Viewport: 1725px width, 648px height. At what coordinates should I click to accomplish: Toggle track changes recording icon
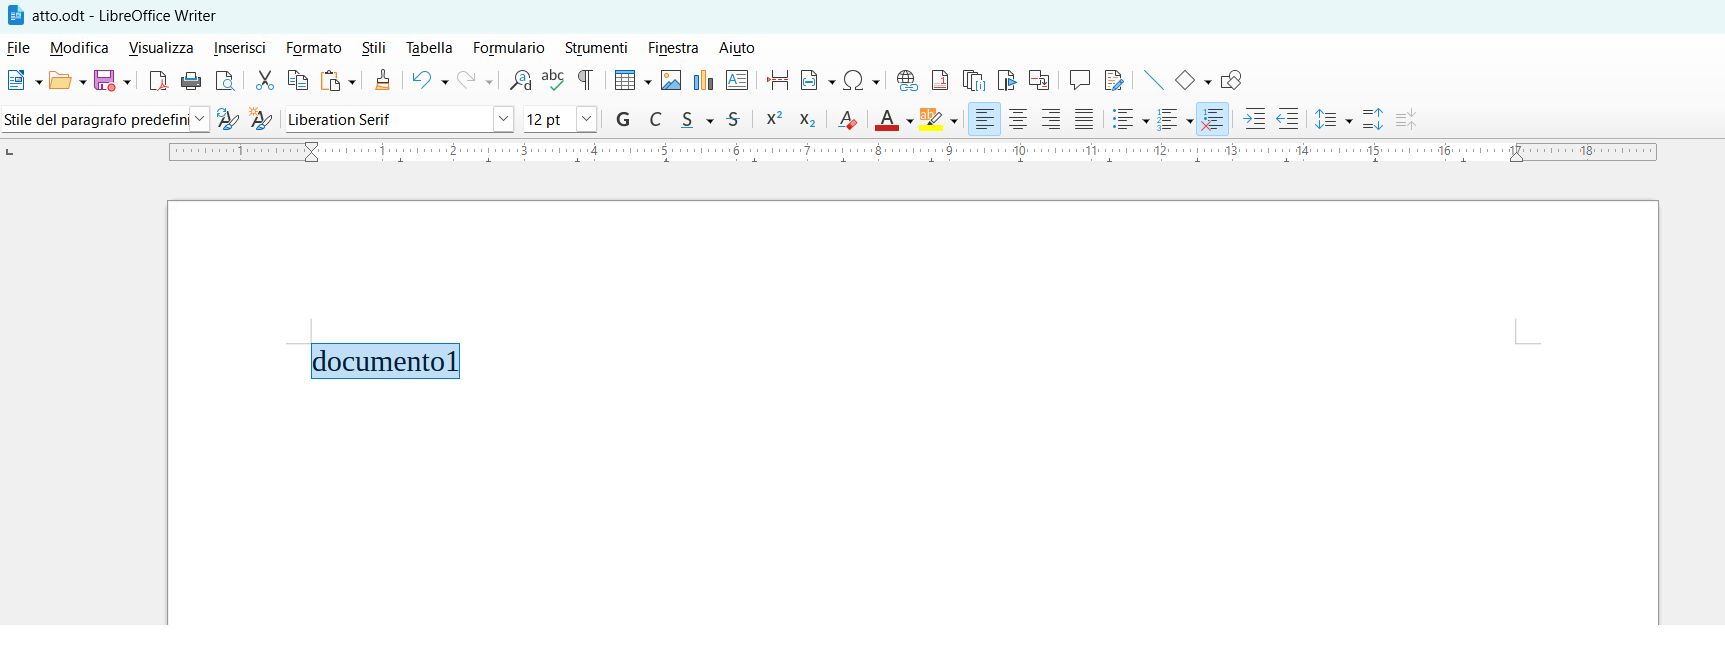[1113, 80]
